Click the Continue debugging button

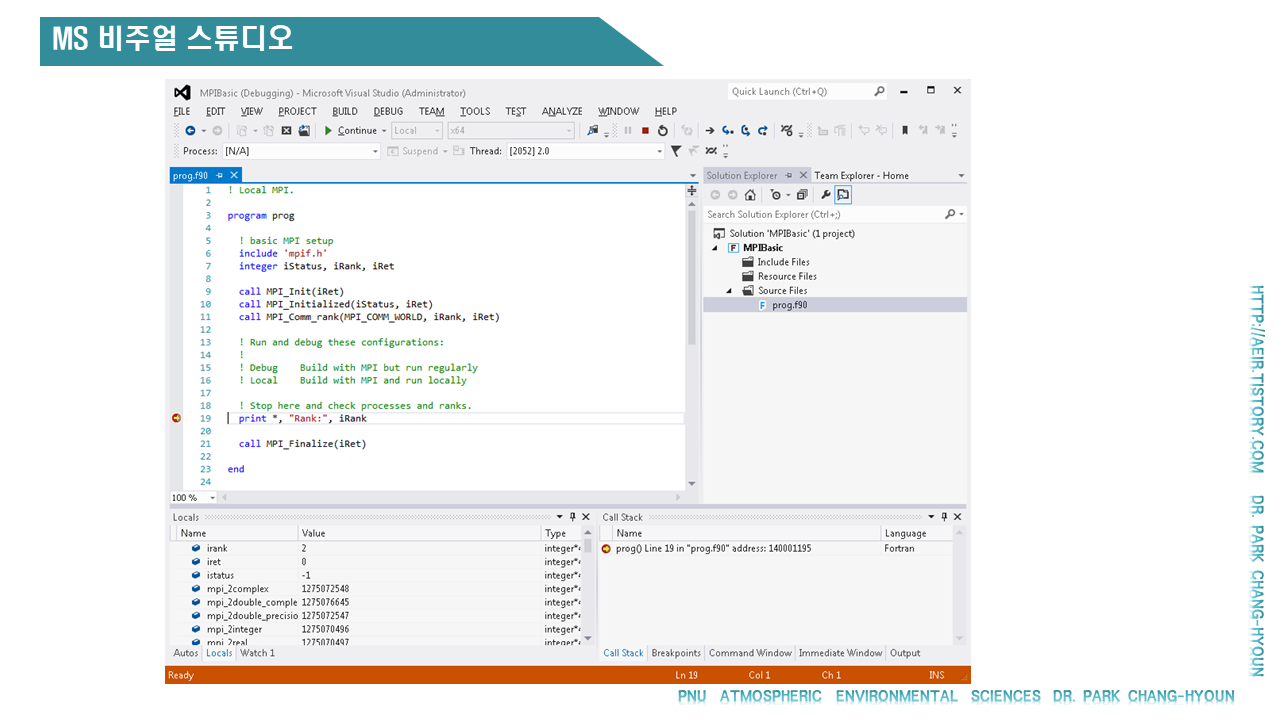pos(350,130)
